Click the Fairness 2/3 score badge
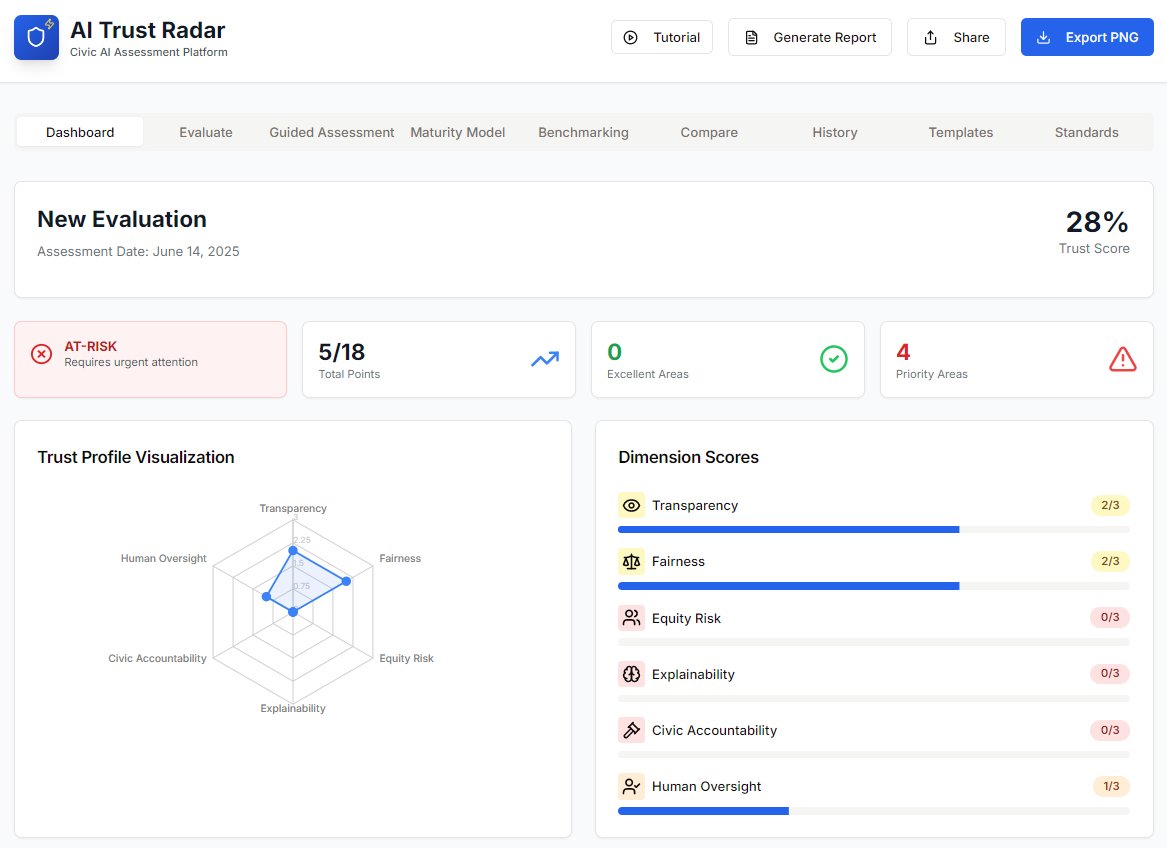Screen dimensions: 1167x848 [x=1110, y=561]
